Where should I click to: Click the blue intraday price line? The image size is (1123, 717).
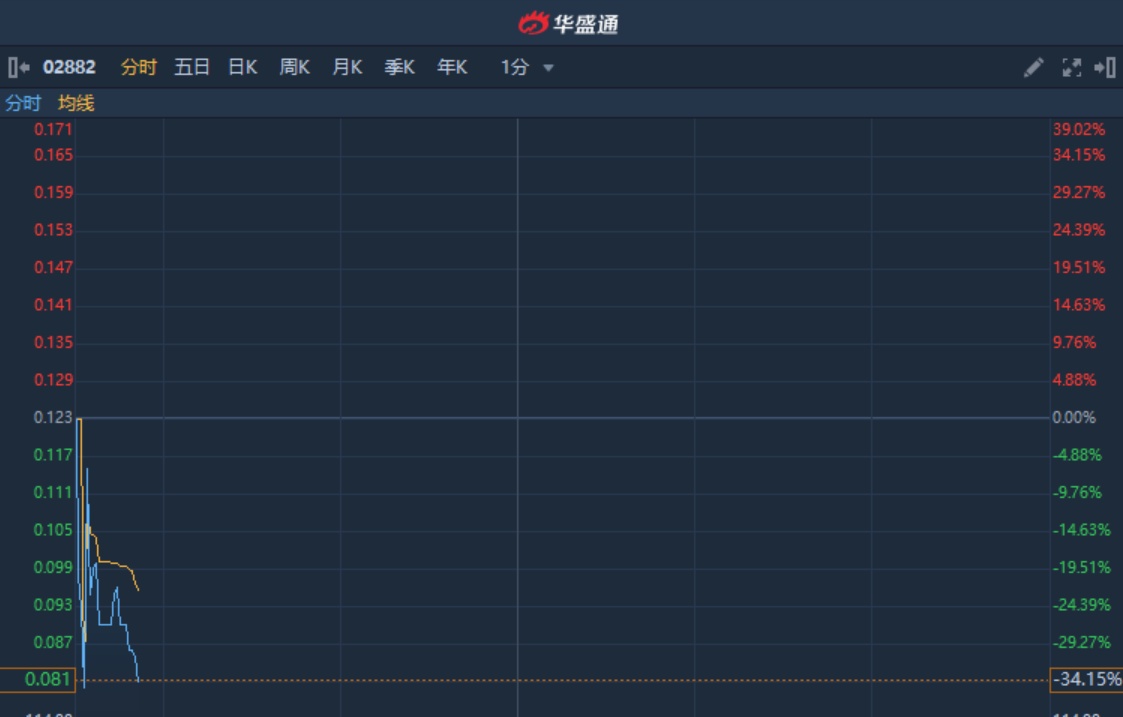pyautogui.click(x=106, y=624)
